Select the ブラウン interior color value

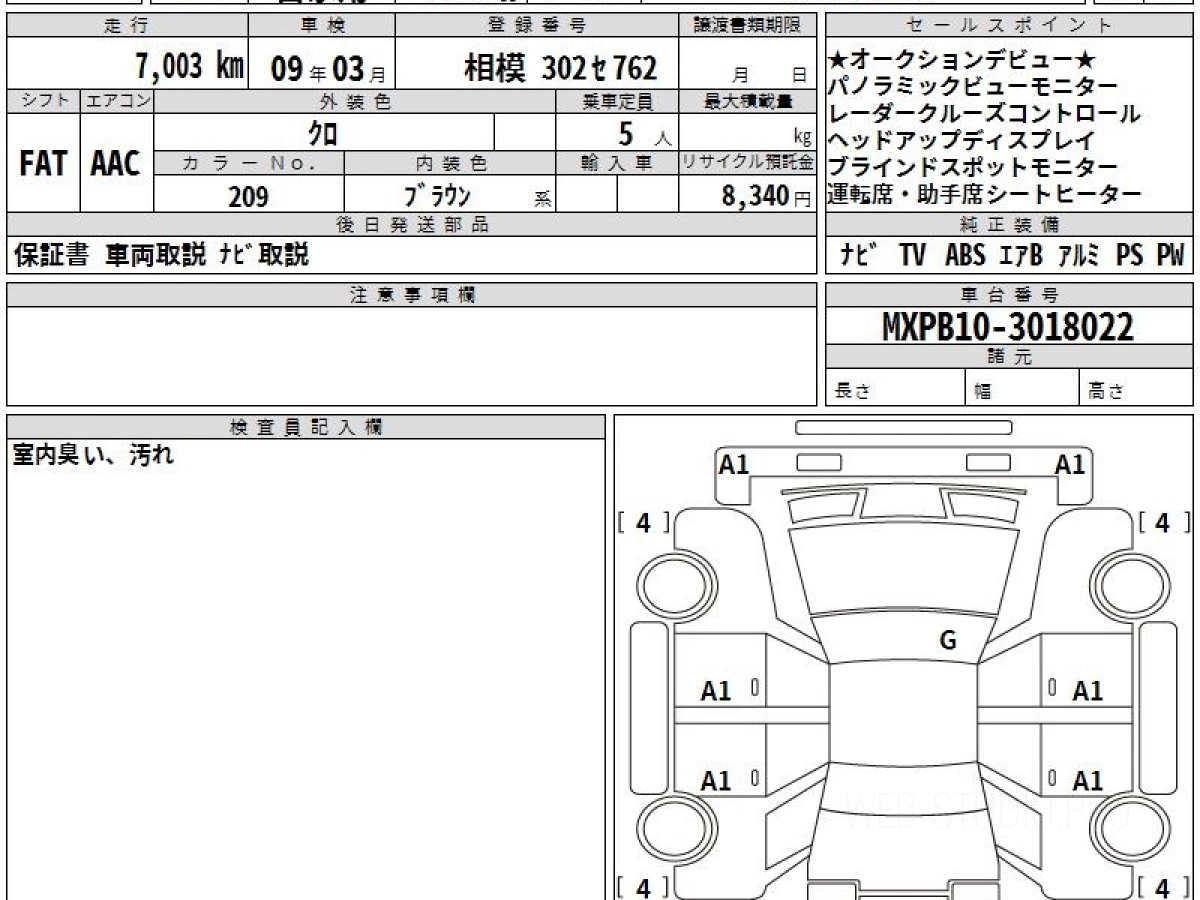tap(436, 195)
